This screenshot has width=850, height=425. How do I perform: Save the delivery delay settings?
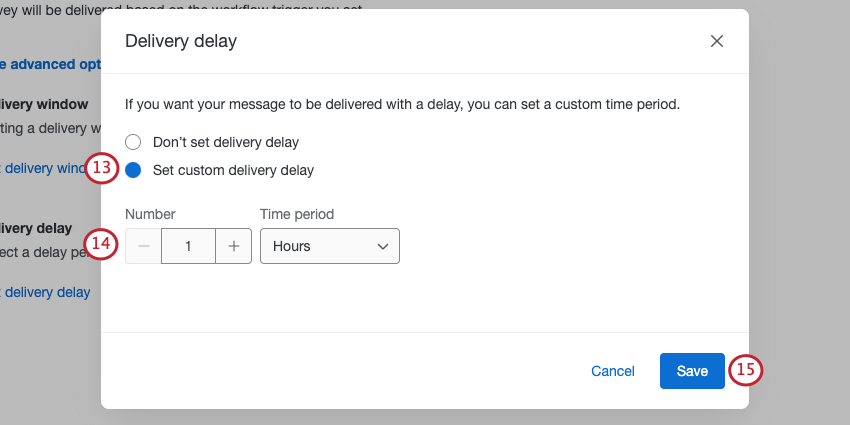point(692,371)
